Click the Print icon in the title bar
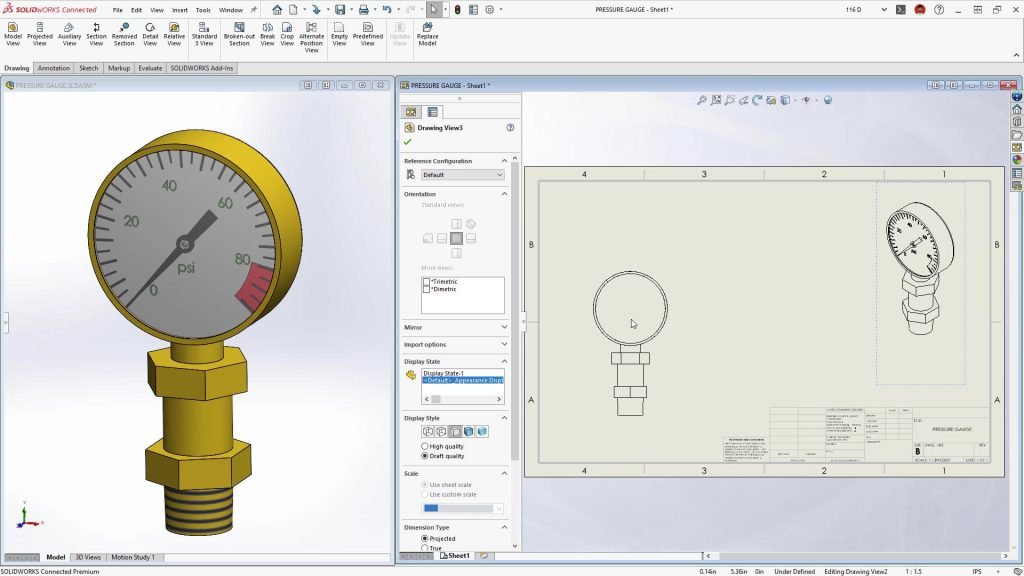 364,10
